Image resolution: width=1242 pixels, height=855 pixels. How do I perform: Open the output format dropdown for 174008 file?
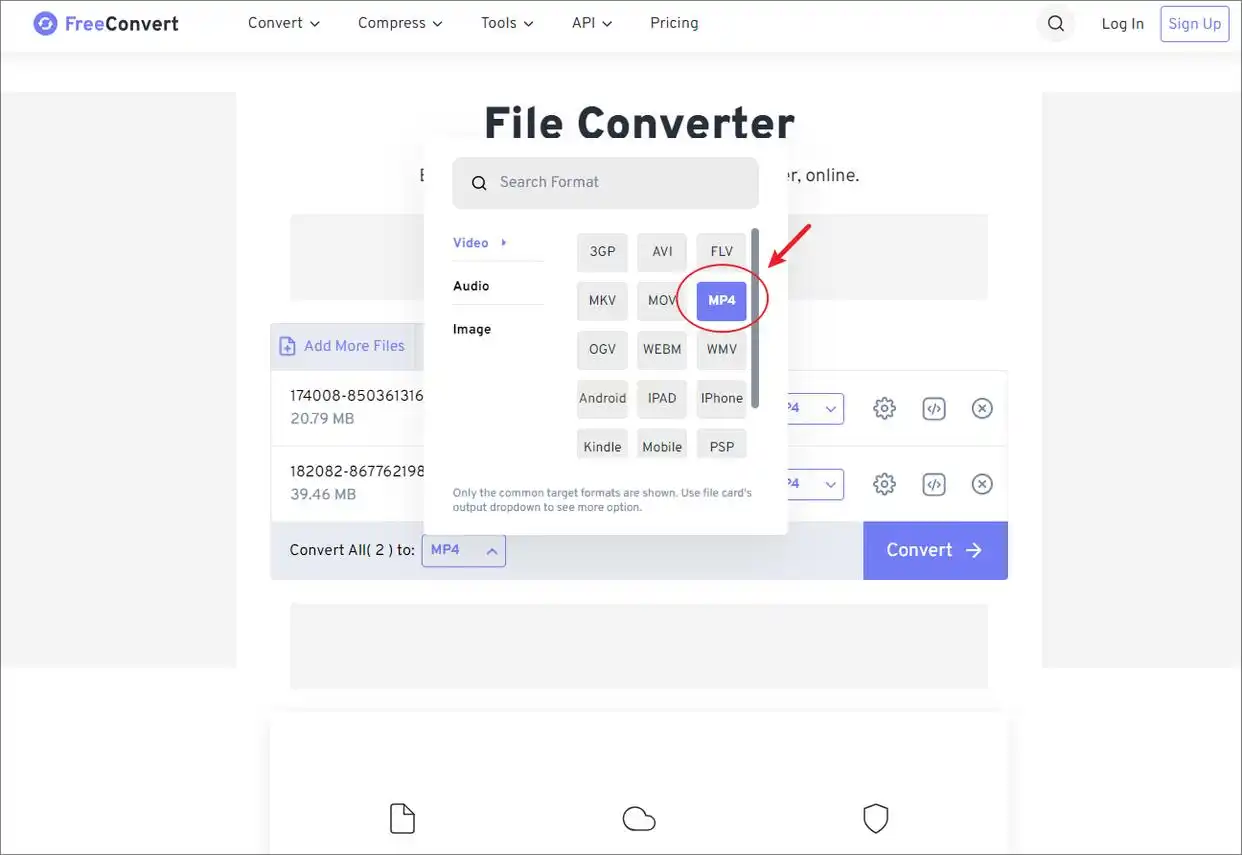[x=815, y=408]
